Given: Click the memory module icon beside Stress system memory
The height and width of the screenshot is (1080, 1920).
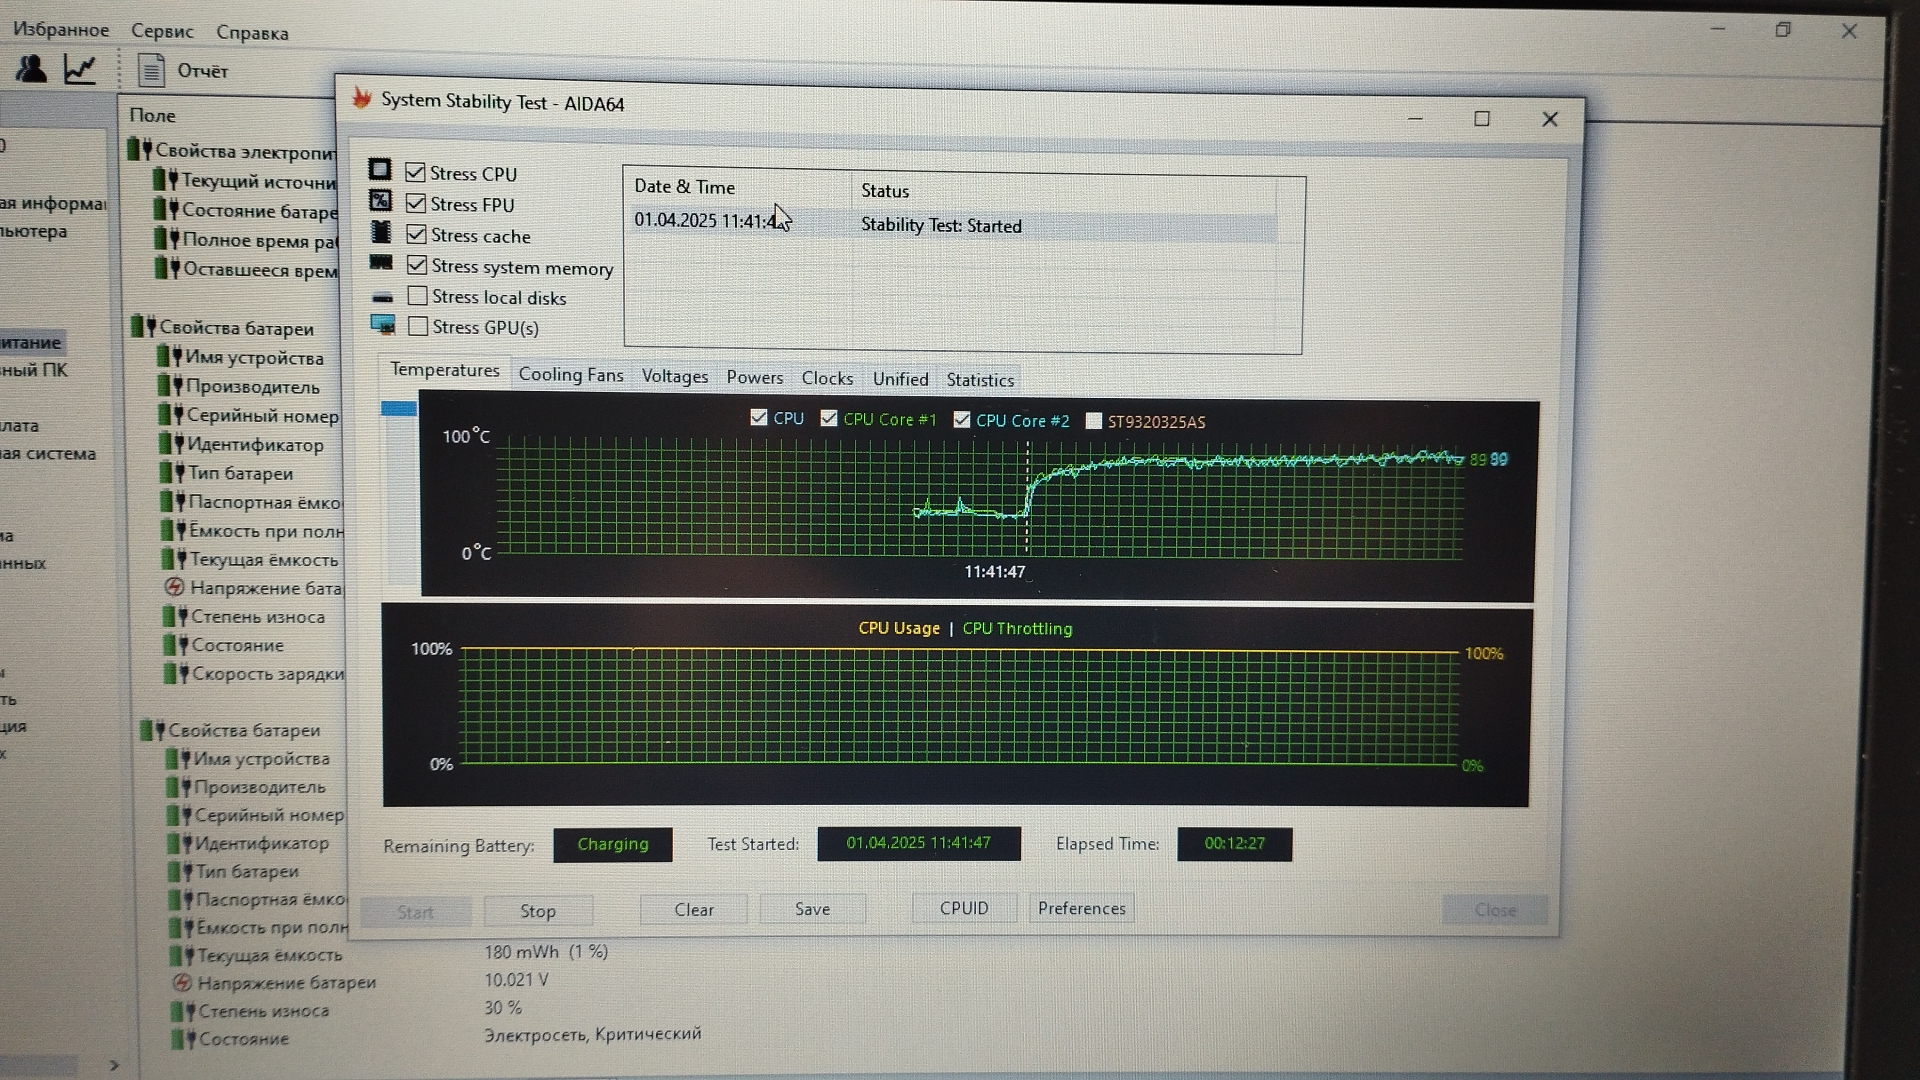Looking at the screenshot, I should [381, 263].
